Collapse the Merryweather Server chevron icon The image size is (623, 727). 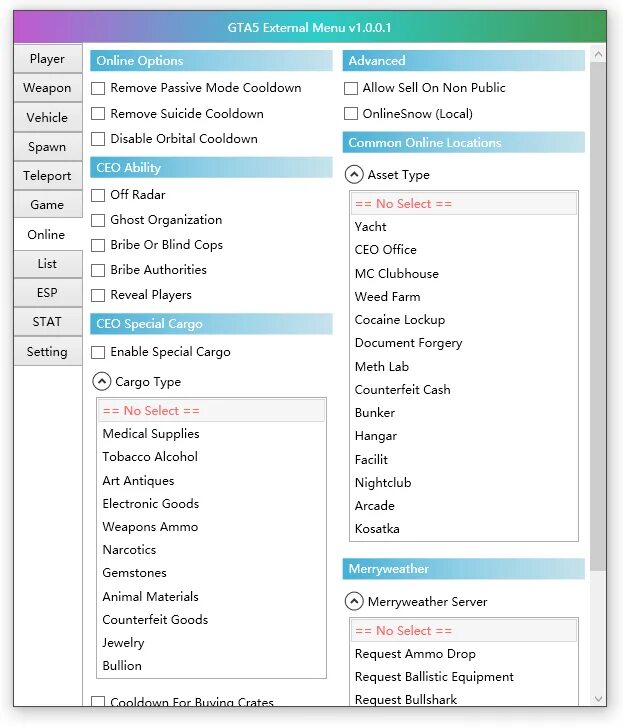click(354, 601)
